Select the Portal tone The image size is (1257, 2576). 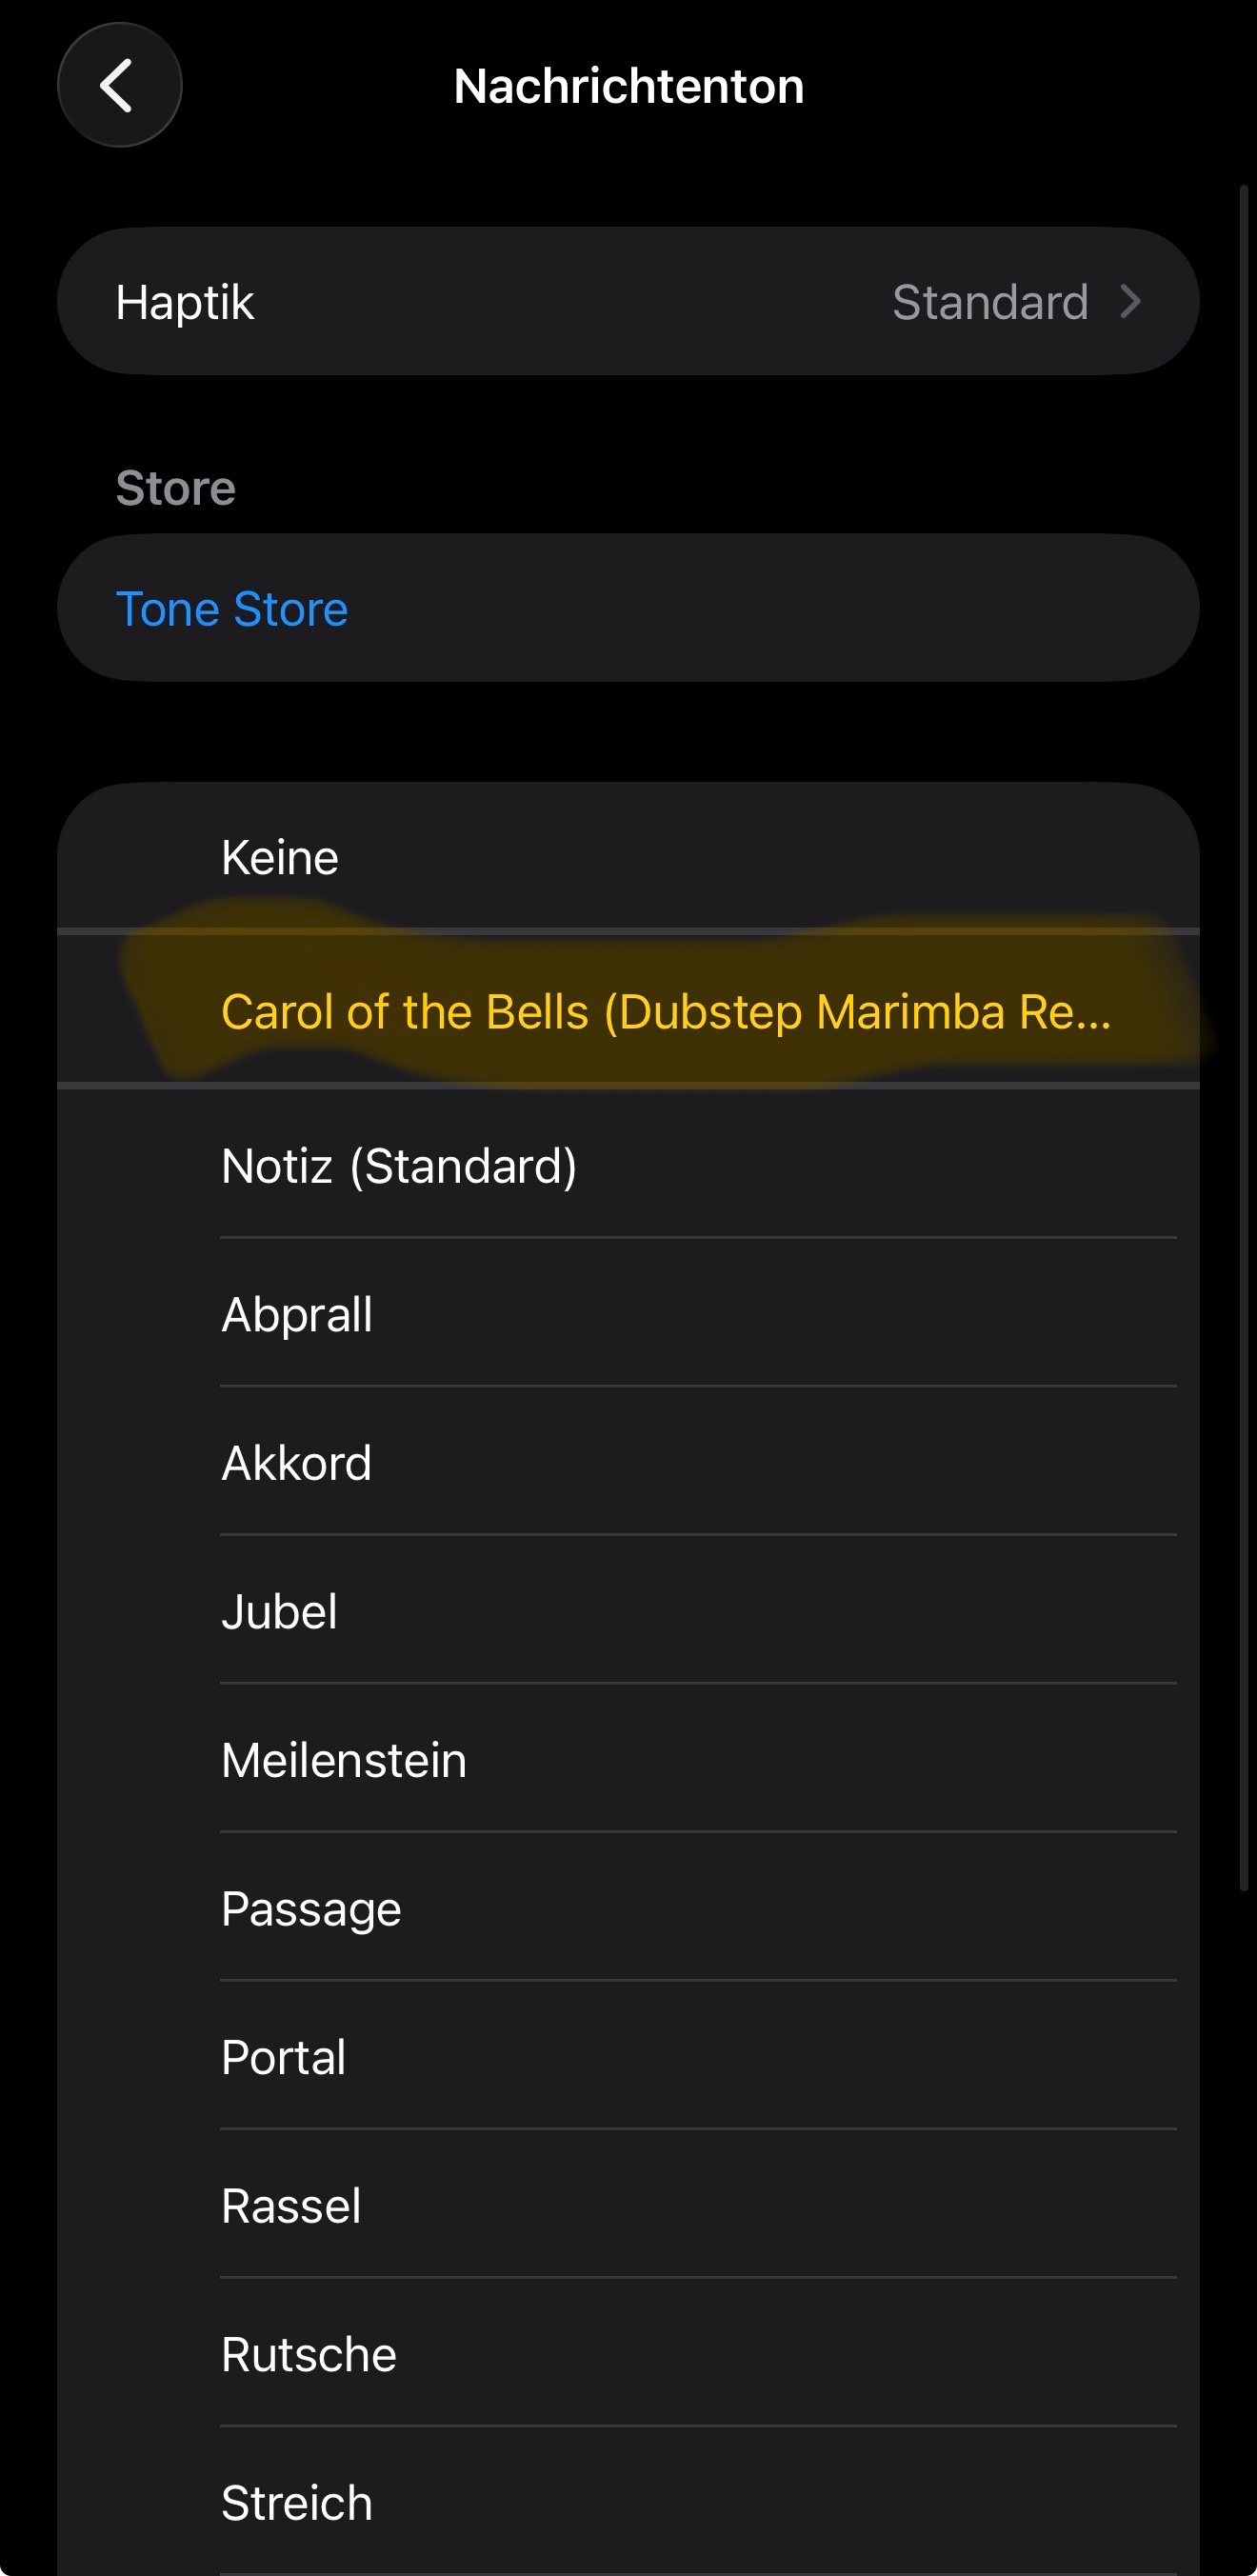point(284,2057)
